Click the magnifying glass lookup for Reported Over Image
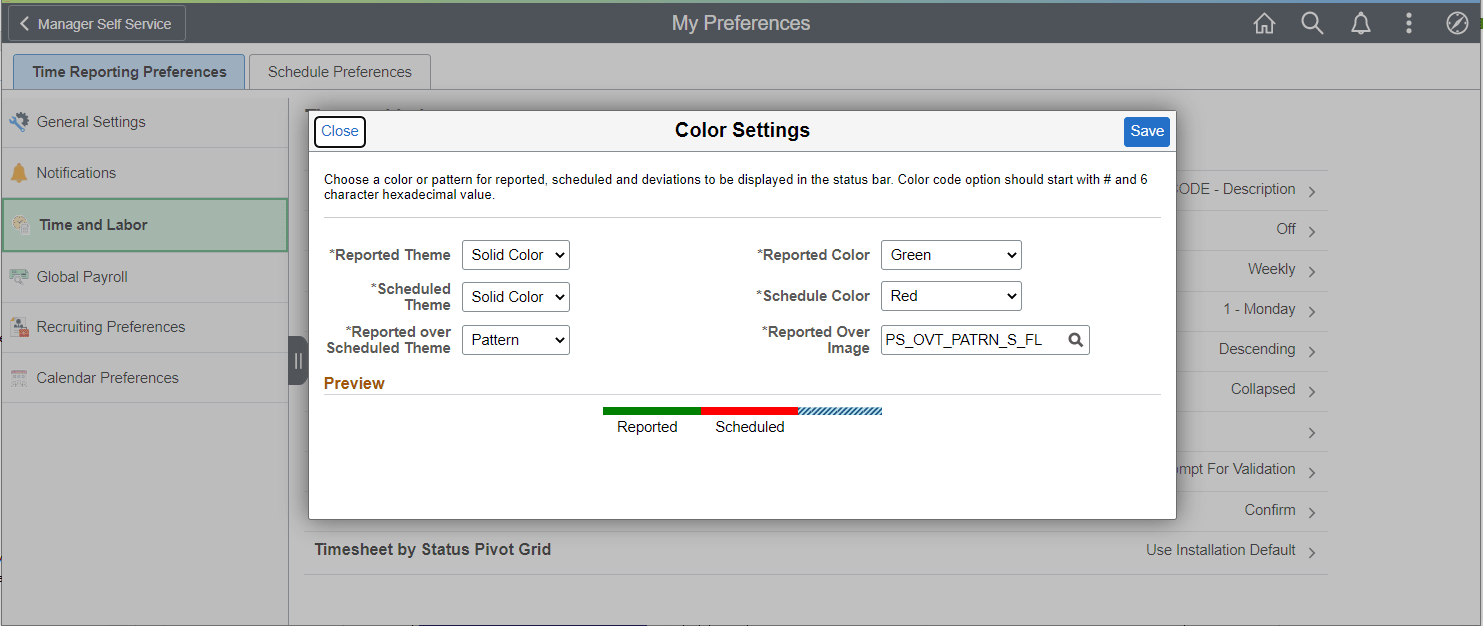The height and width of the screenshot is (626, 1483). (1075, 340)
